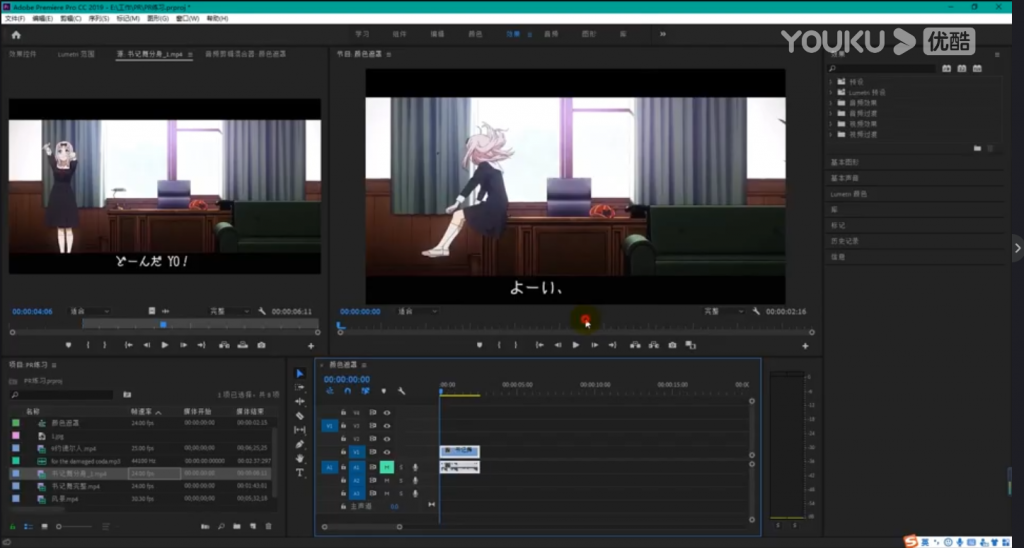
Task: Click Export Frame camera in Program monitor
Action: tap(673, 345)
